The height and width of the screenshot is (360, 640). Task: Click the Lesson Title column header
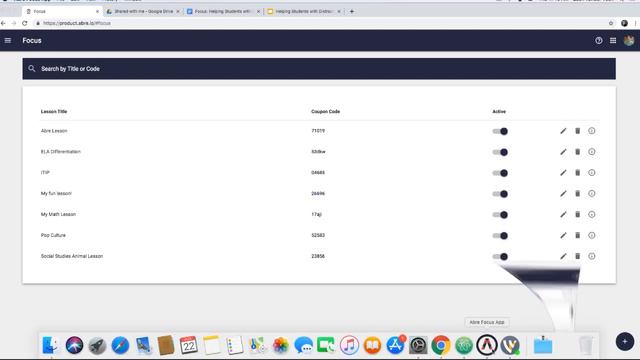[54, 111]
